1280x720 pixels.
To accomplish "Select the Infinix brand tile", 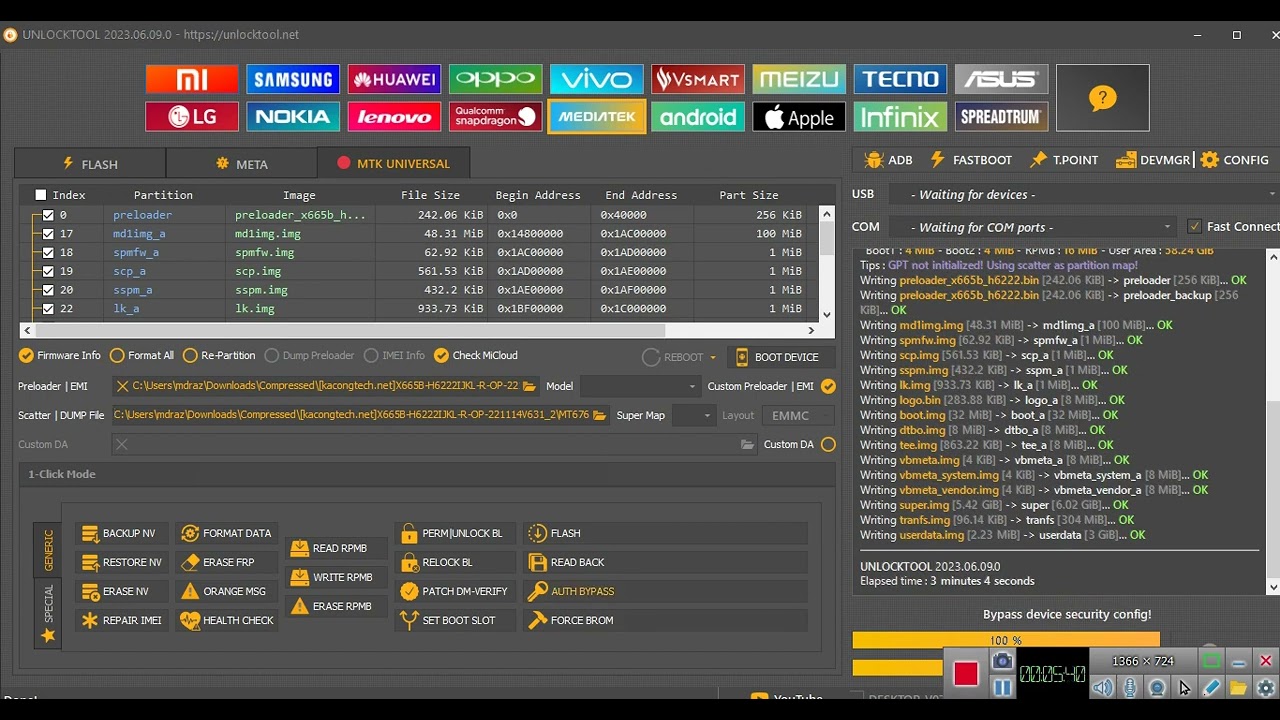I will tap(900, 116).
